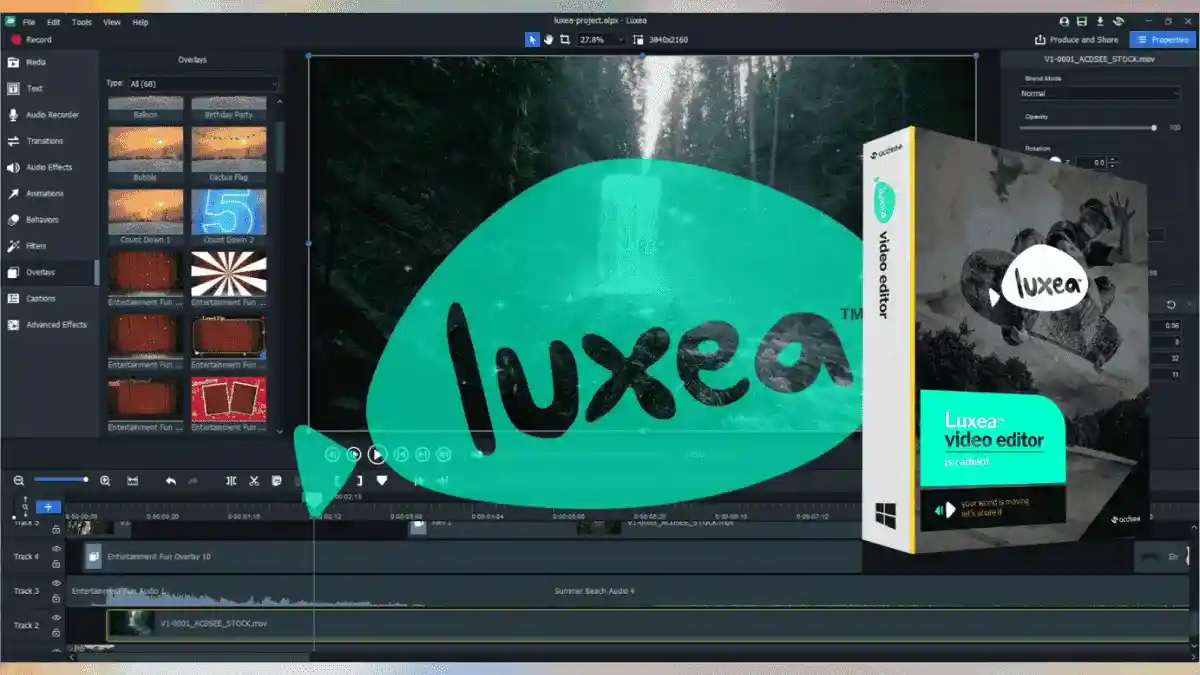Select the Cactus Flag overlay thumbnail
Viewport: 1200px width, 675px height.
tap(229, 153)
